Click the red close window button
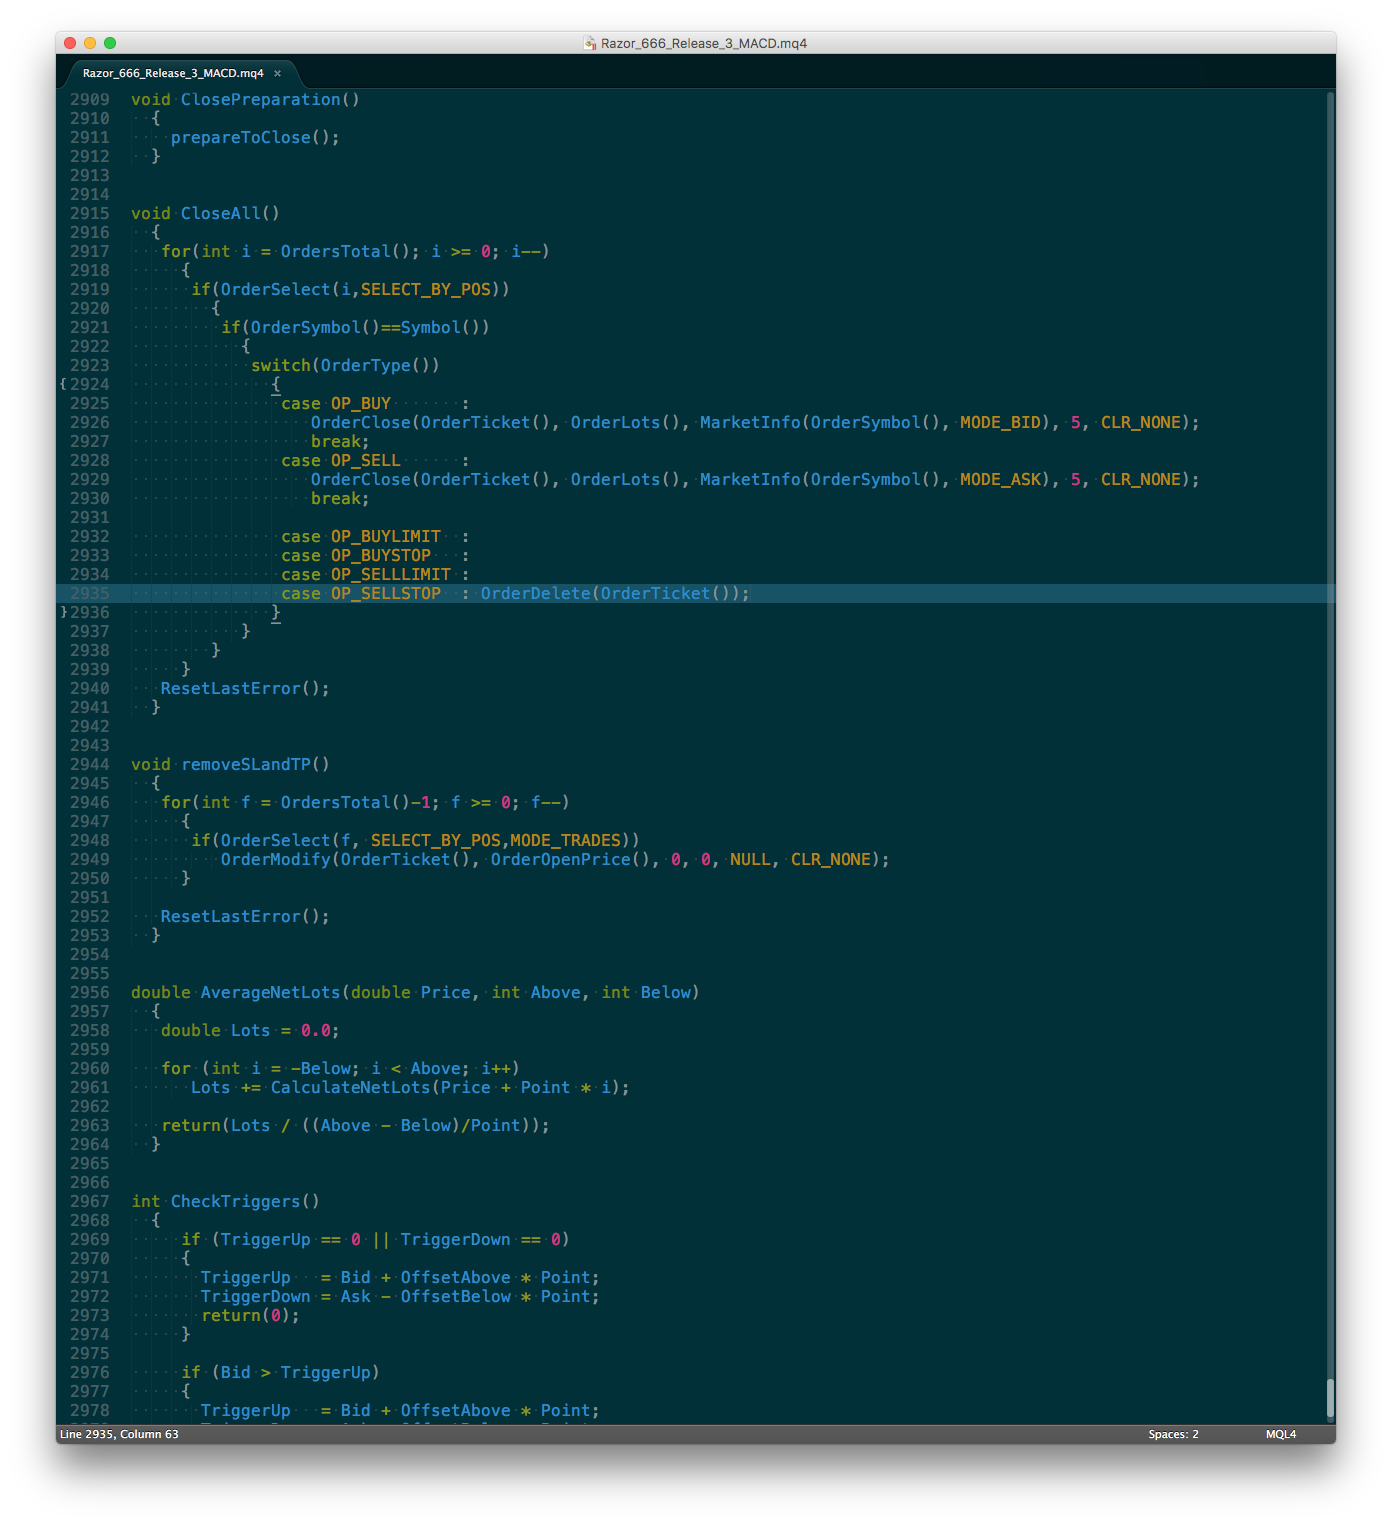This screenshot has width=1392, height=1524. (x=70, y=43)
